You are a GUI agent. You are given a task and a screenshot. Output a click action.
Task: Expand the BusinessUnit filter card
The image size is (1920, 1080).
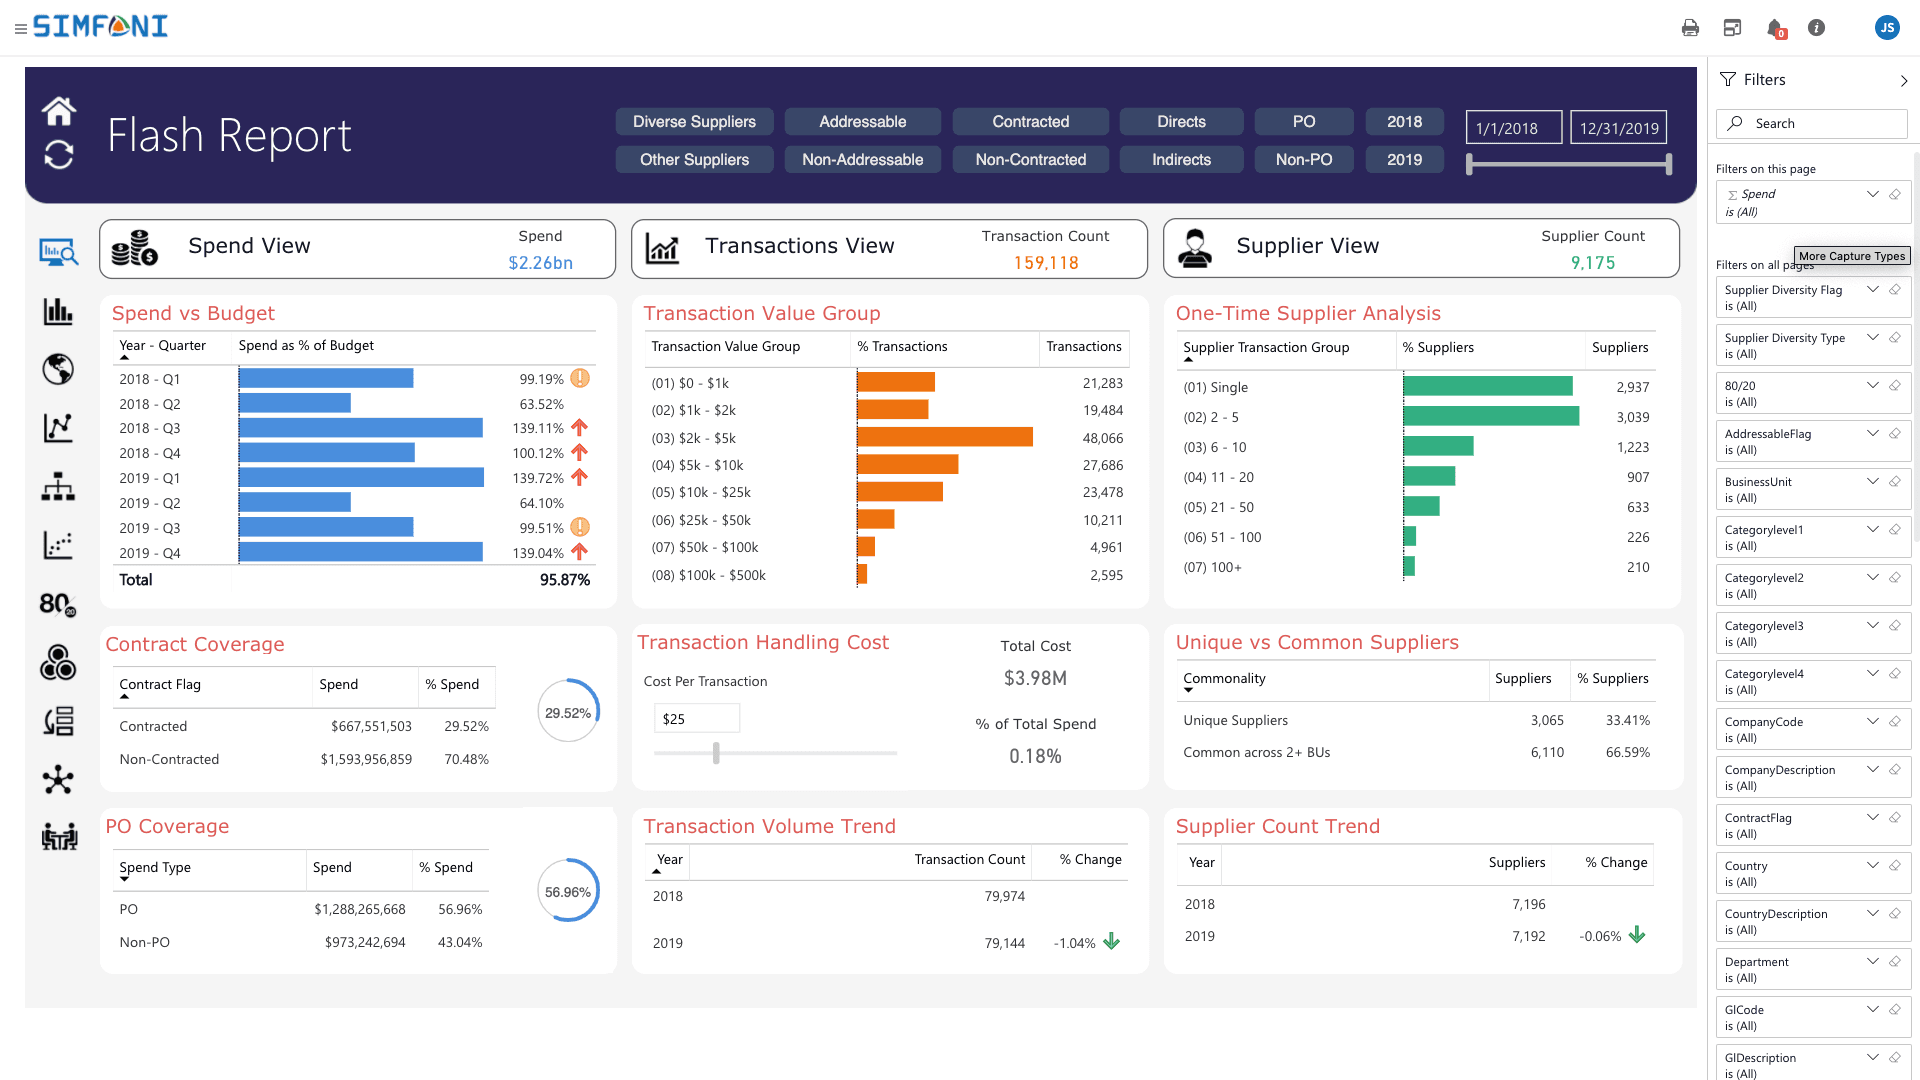(x=1872, y=482)
